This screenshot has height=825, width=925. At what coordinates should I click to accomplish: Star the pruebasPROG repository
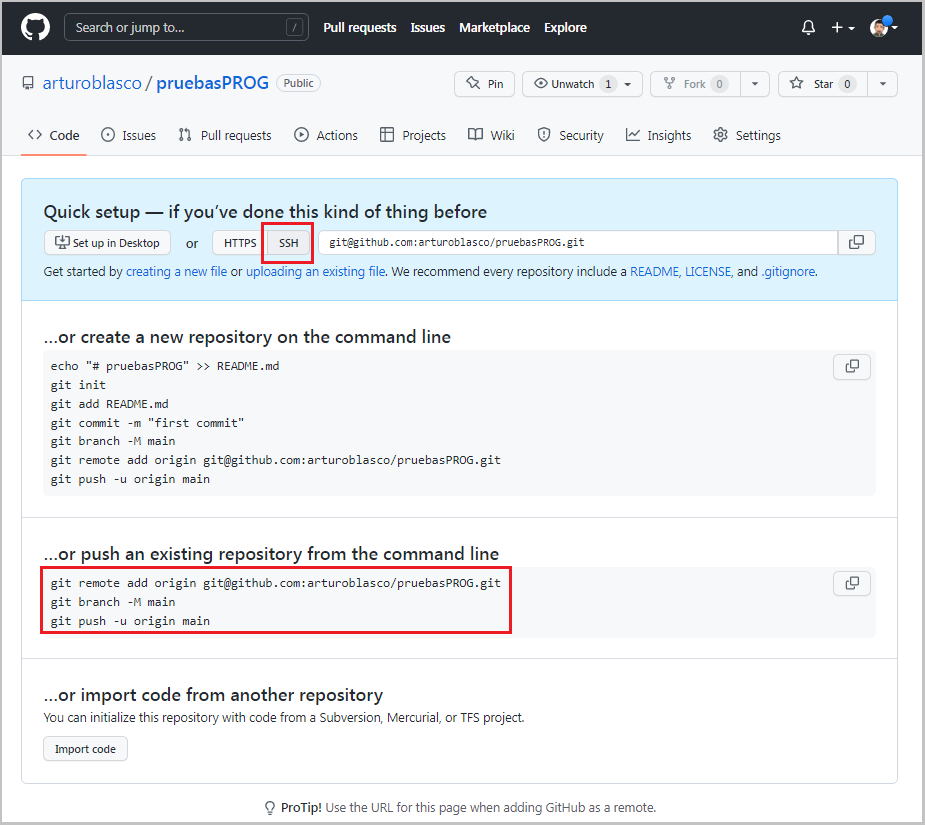tap(822, 84)
